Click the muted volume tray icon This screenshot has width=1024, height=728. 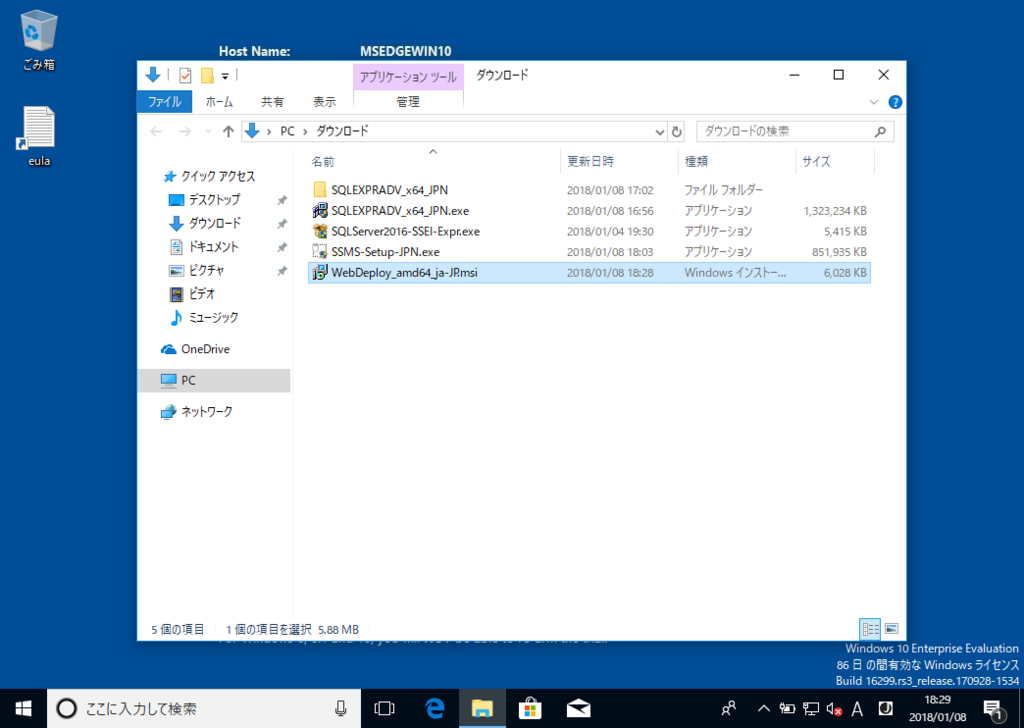834,708
